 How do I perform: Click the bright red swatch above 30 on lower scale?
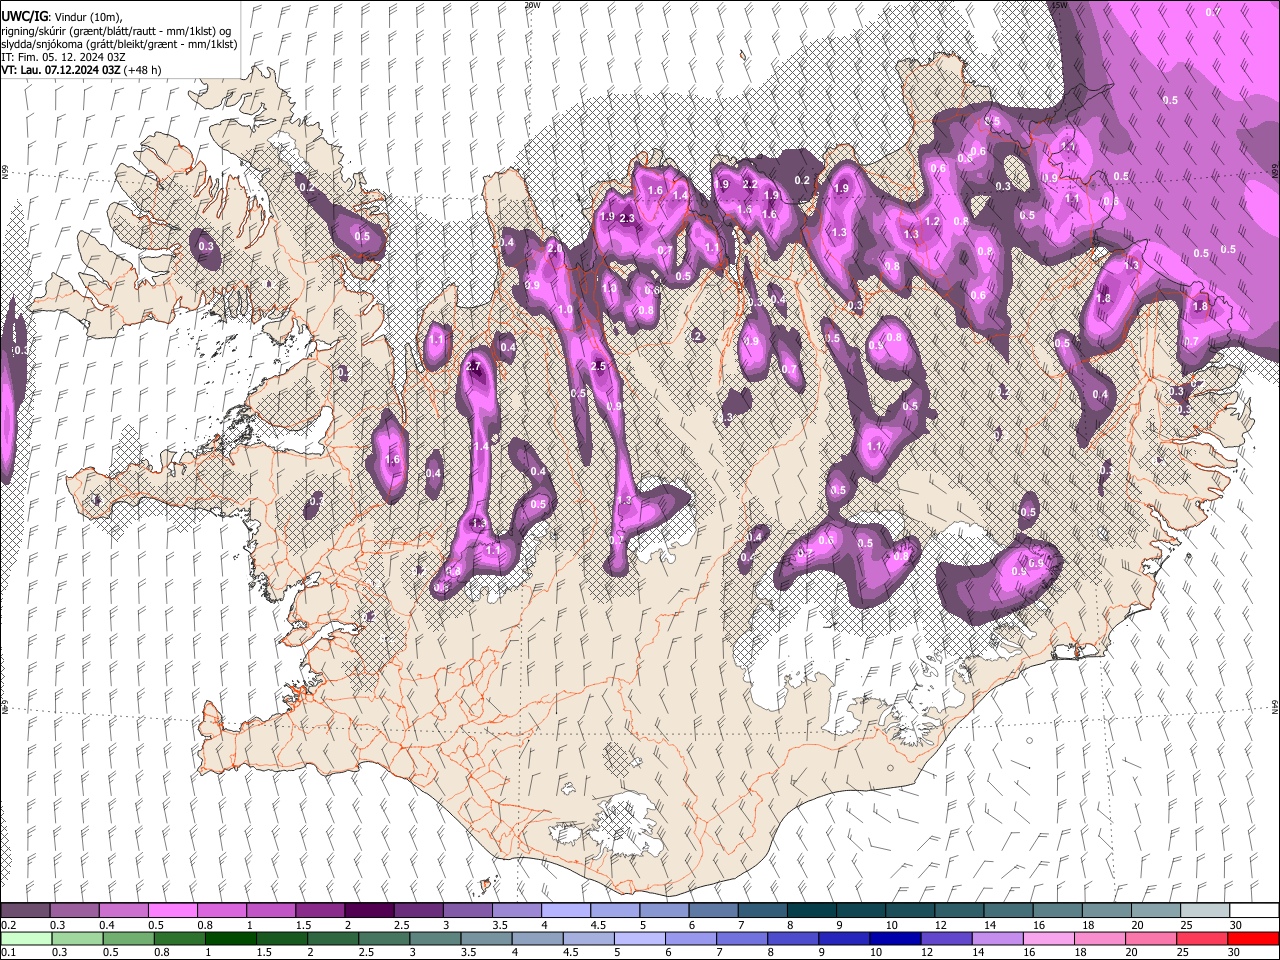[x=1253, y=938]
